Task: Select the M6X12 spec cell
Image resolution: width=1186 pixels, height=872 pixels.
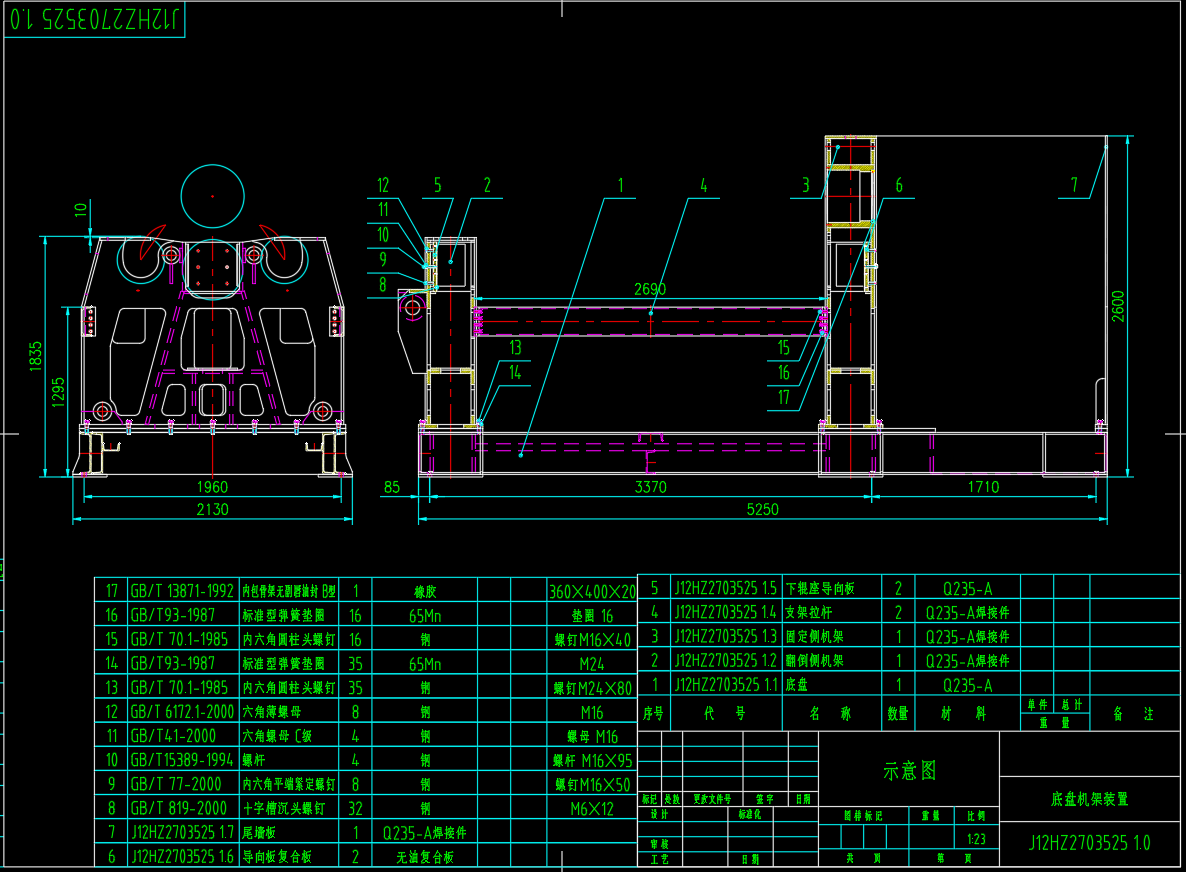Action: point(592,809)
